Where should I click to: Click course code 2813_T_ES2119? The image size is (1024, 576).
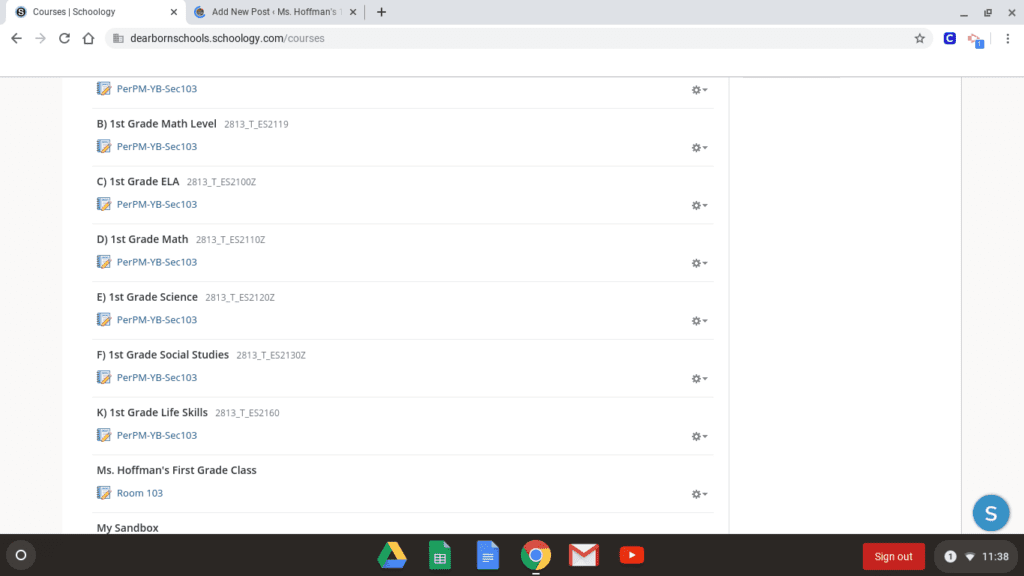[x=256, y=124]
